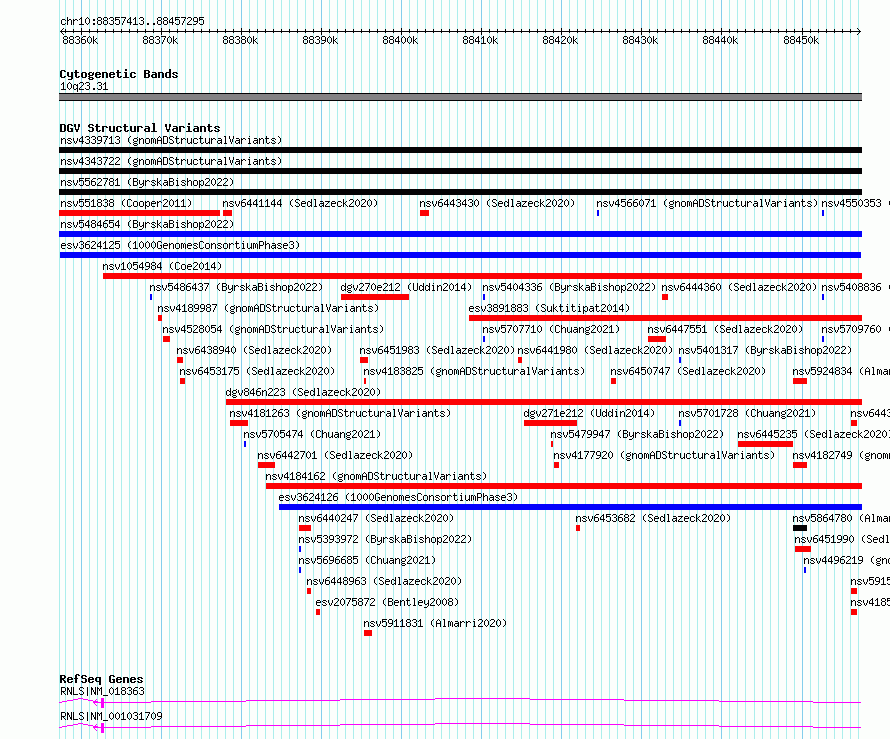Click nsv5705474 Chuang2021 label
Screen dimensions: 890x739
point(312,434)
